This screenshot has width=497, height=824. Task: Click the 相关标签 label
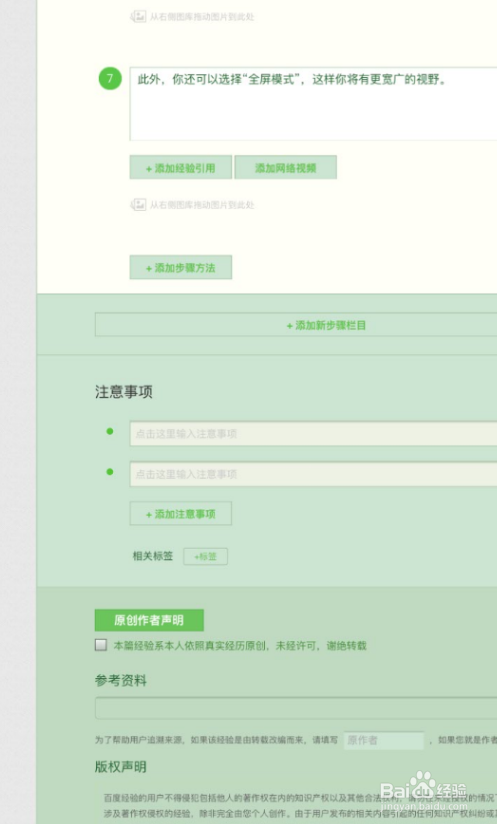153,556
